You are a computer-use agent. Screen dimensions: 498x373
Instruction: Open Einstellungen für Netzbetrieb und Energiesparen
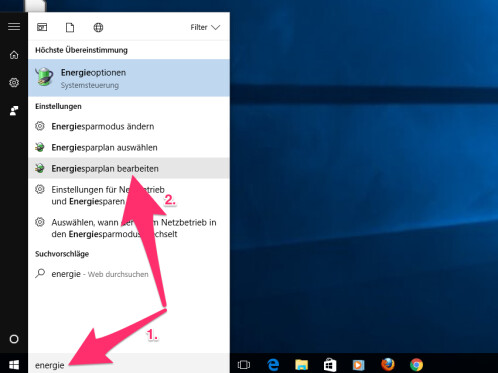(x=129, y=195)
